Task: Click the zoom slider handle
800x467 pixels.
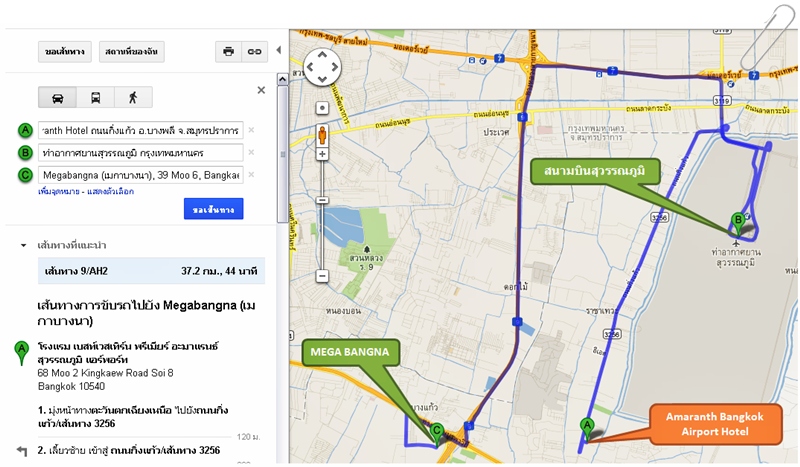Action: [x=322, y=200]
